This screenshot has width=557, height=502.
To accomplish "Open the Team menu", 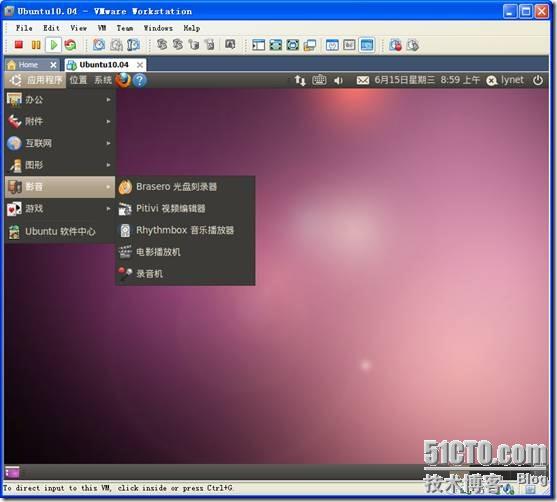I will pyautogui.click(x=125, y=28).
